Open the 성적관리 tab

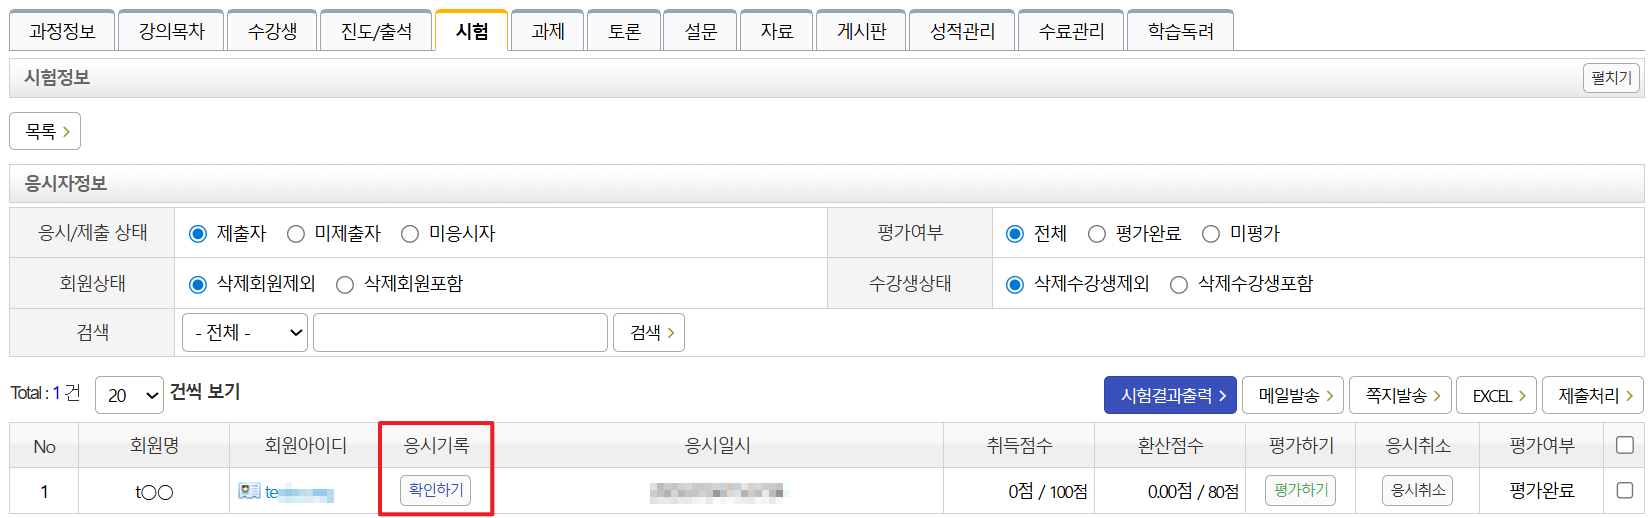[962, 31]
